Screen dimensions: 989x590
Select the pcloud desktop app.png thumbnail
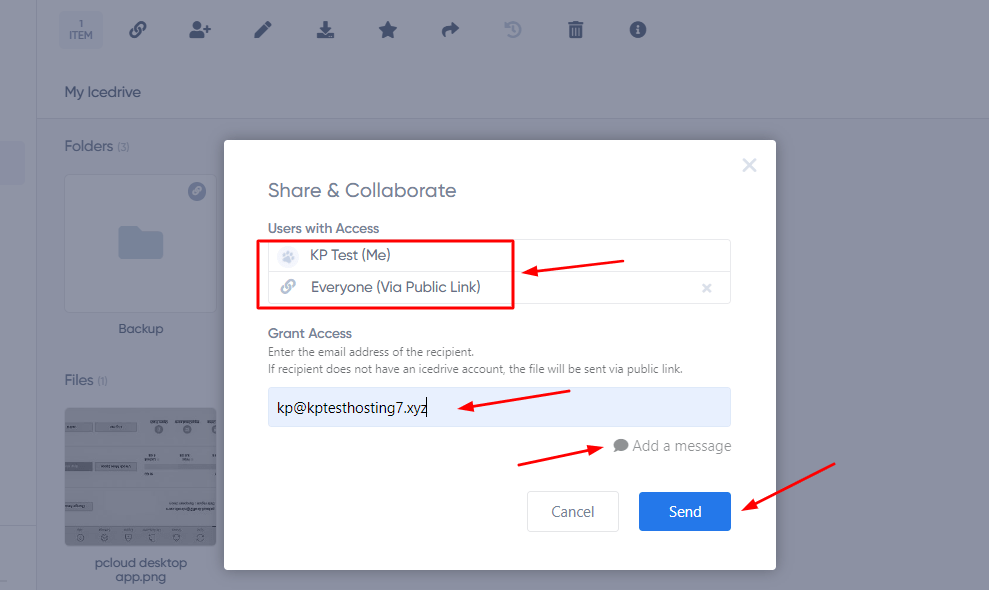coord(141,476)
